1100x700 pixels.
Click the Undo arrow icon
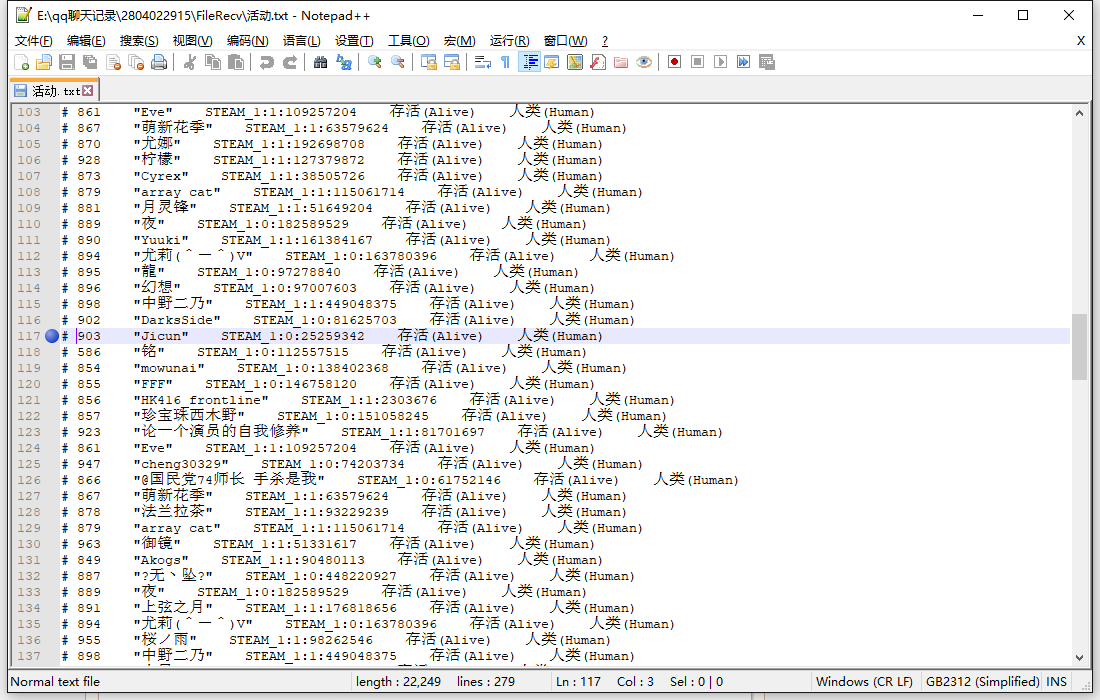click(x=267, y=62)
